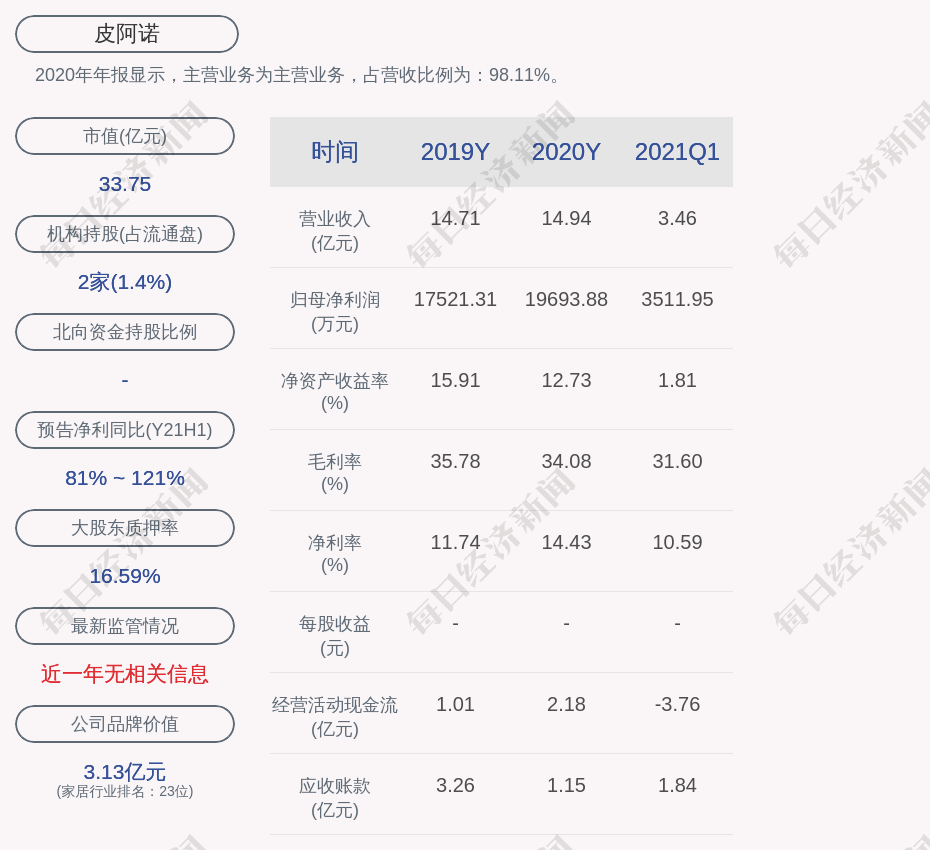Select the 北向资金持股比例 pill
Image resolution: width=930 pixels, height=850 pixels.
click(x=125, y=332)
